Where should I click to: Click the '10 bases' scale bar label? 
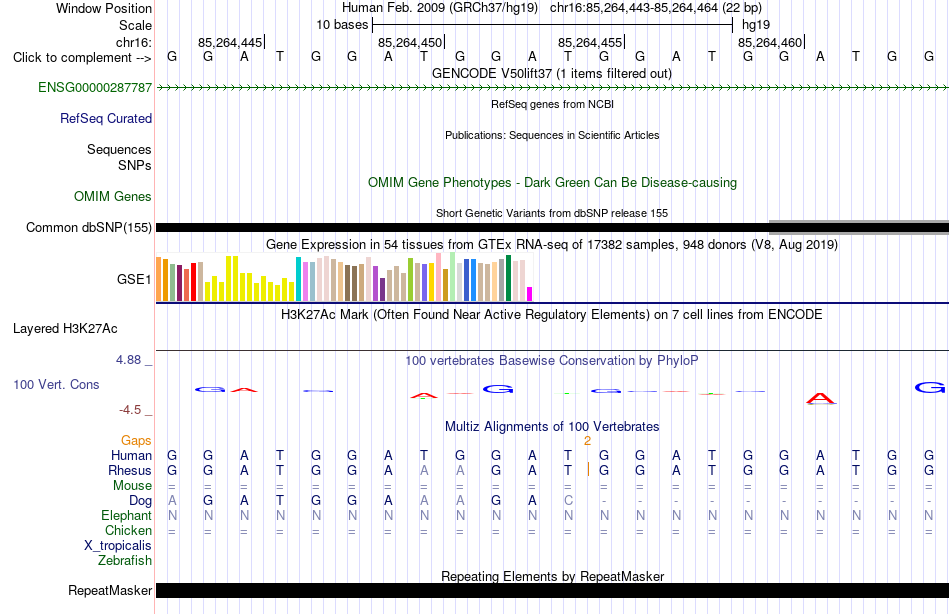342,25
